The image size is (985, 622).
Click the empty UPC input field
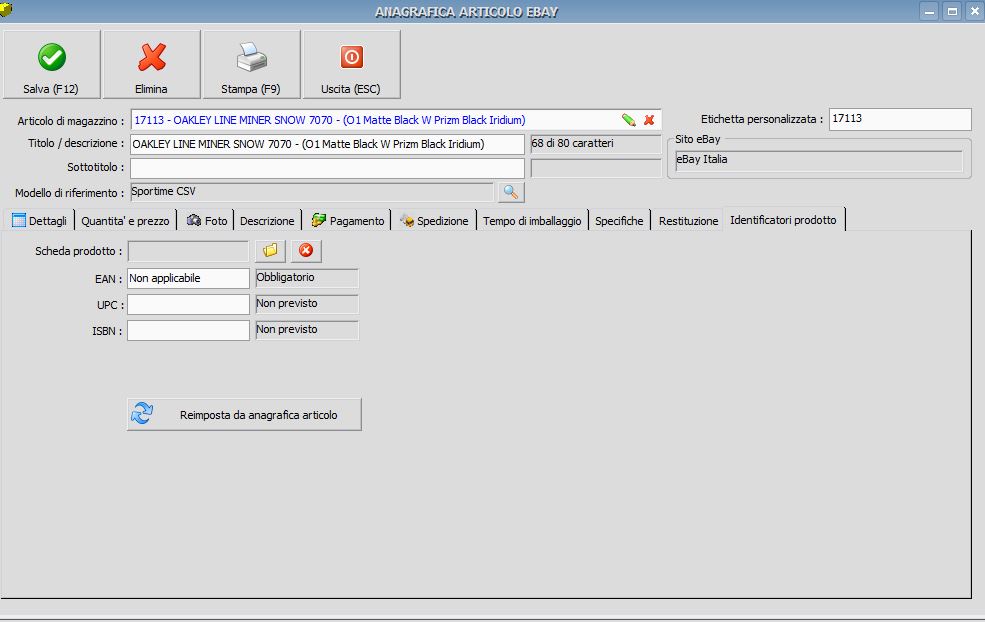click(x=188, y=305)
